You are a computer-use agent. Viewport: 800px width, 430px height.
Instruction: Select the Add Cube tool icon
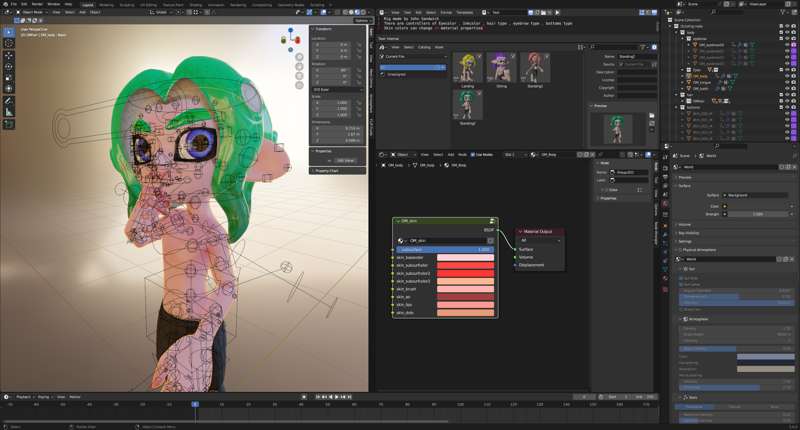click(x=9, y=125)
